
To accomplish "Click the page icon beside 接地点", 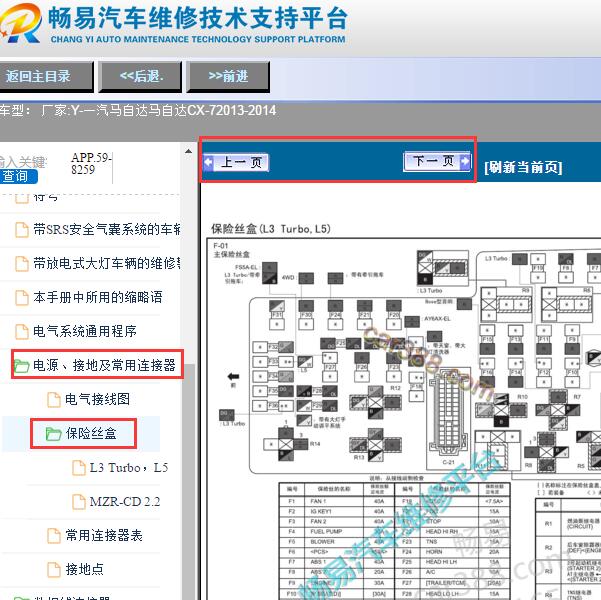I will (x=54, y=569).
